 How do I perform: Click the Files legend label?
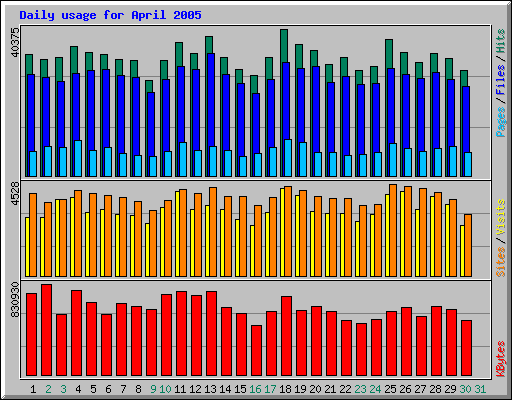(x=500, y=80)
